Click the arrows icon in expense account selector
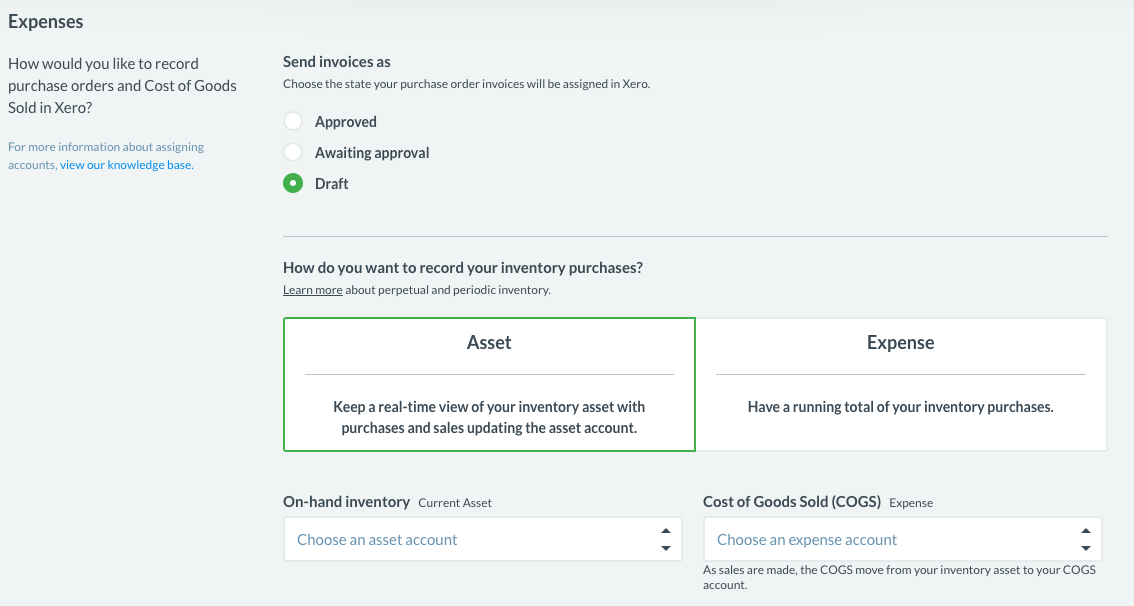1134x606 pixels. point(1085,540)
